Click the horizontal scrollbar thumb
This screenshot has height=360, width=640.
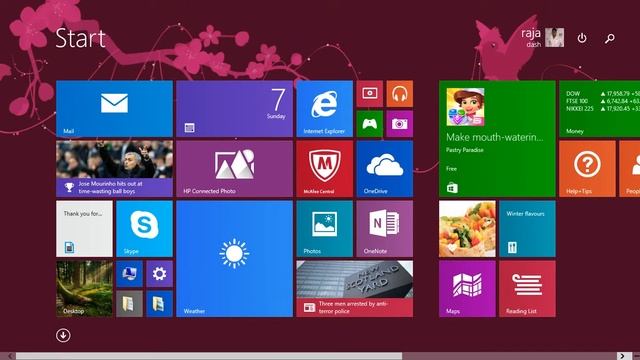click(x=209, y=356)
